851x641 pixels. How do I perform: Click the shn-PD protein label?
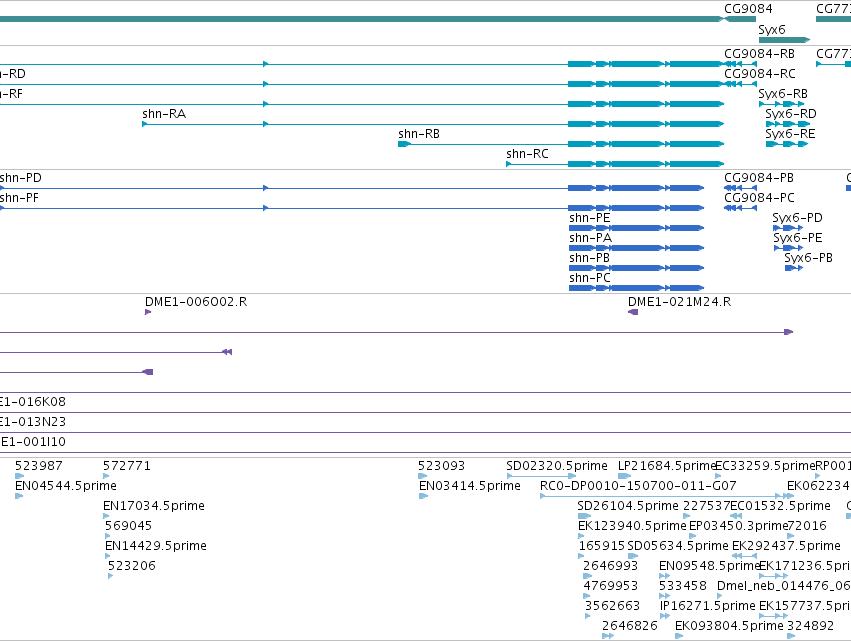tap(21, 178)
